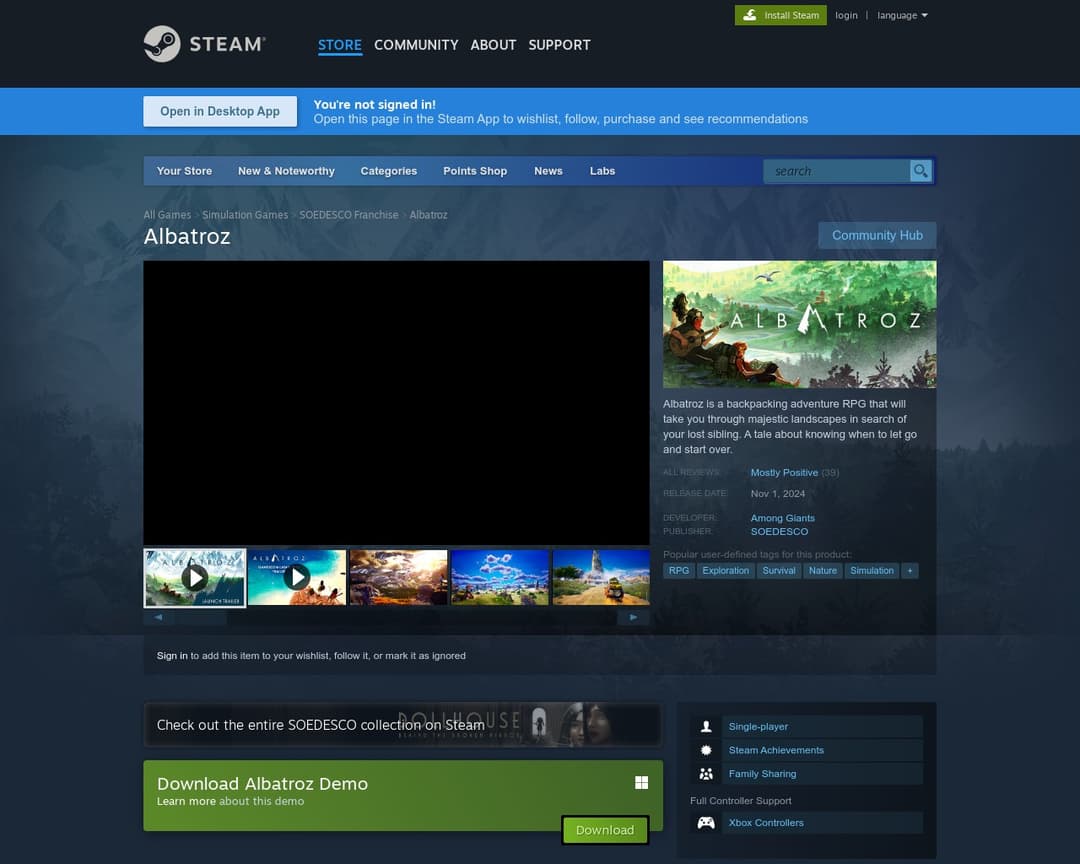Expand the Categories store menu
1080x864 pixels.
pos(388,171)
